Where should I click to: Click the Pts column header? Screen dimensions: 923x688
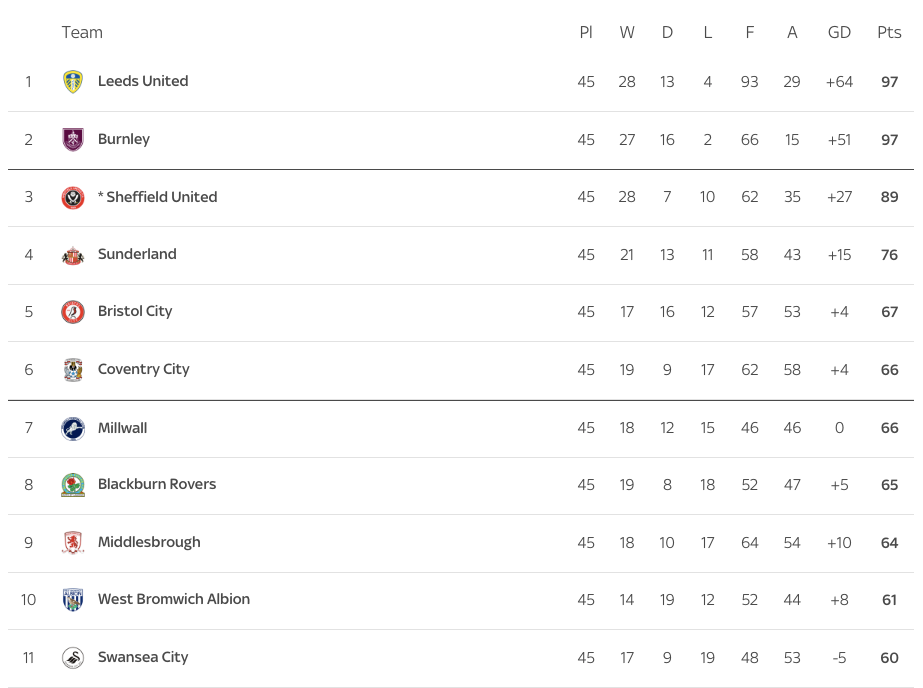point(889,32)
